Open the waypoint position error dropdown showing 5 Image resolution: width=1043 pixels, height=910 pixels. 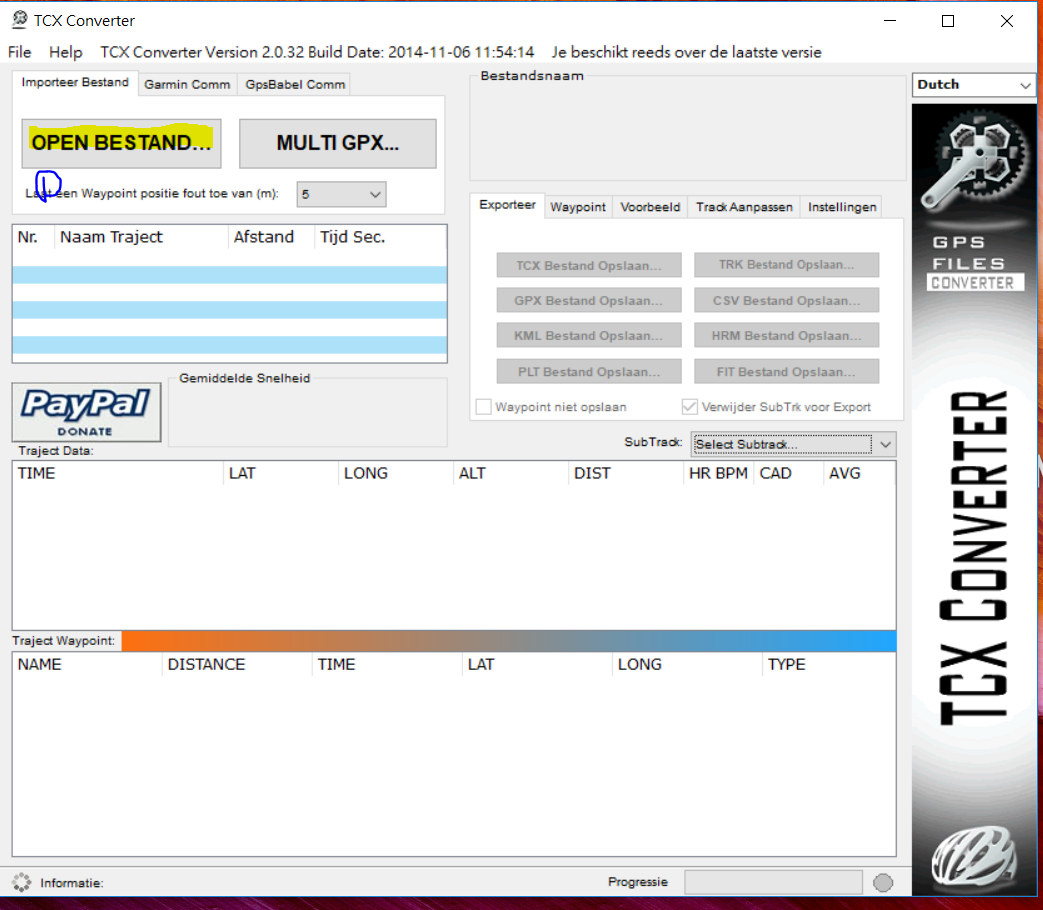point(341,194)
